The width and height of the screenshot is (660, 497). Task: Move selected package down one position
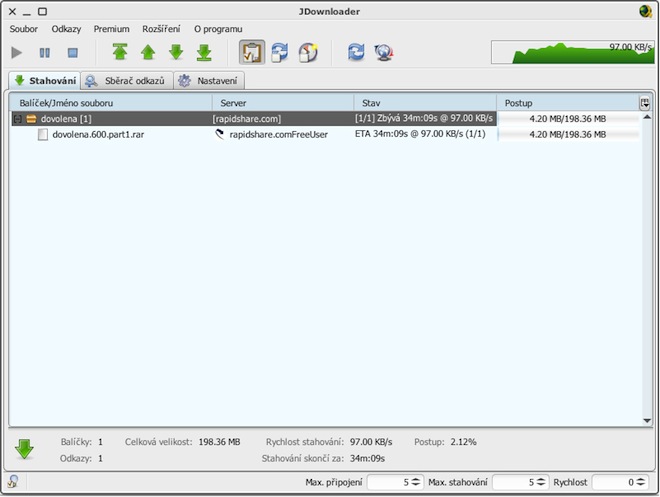(176, 52)
